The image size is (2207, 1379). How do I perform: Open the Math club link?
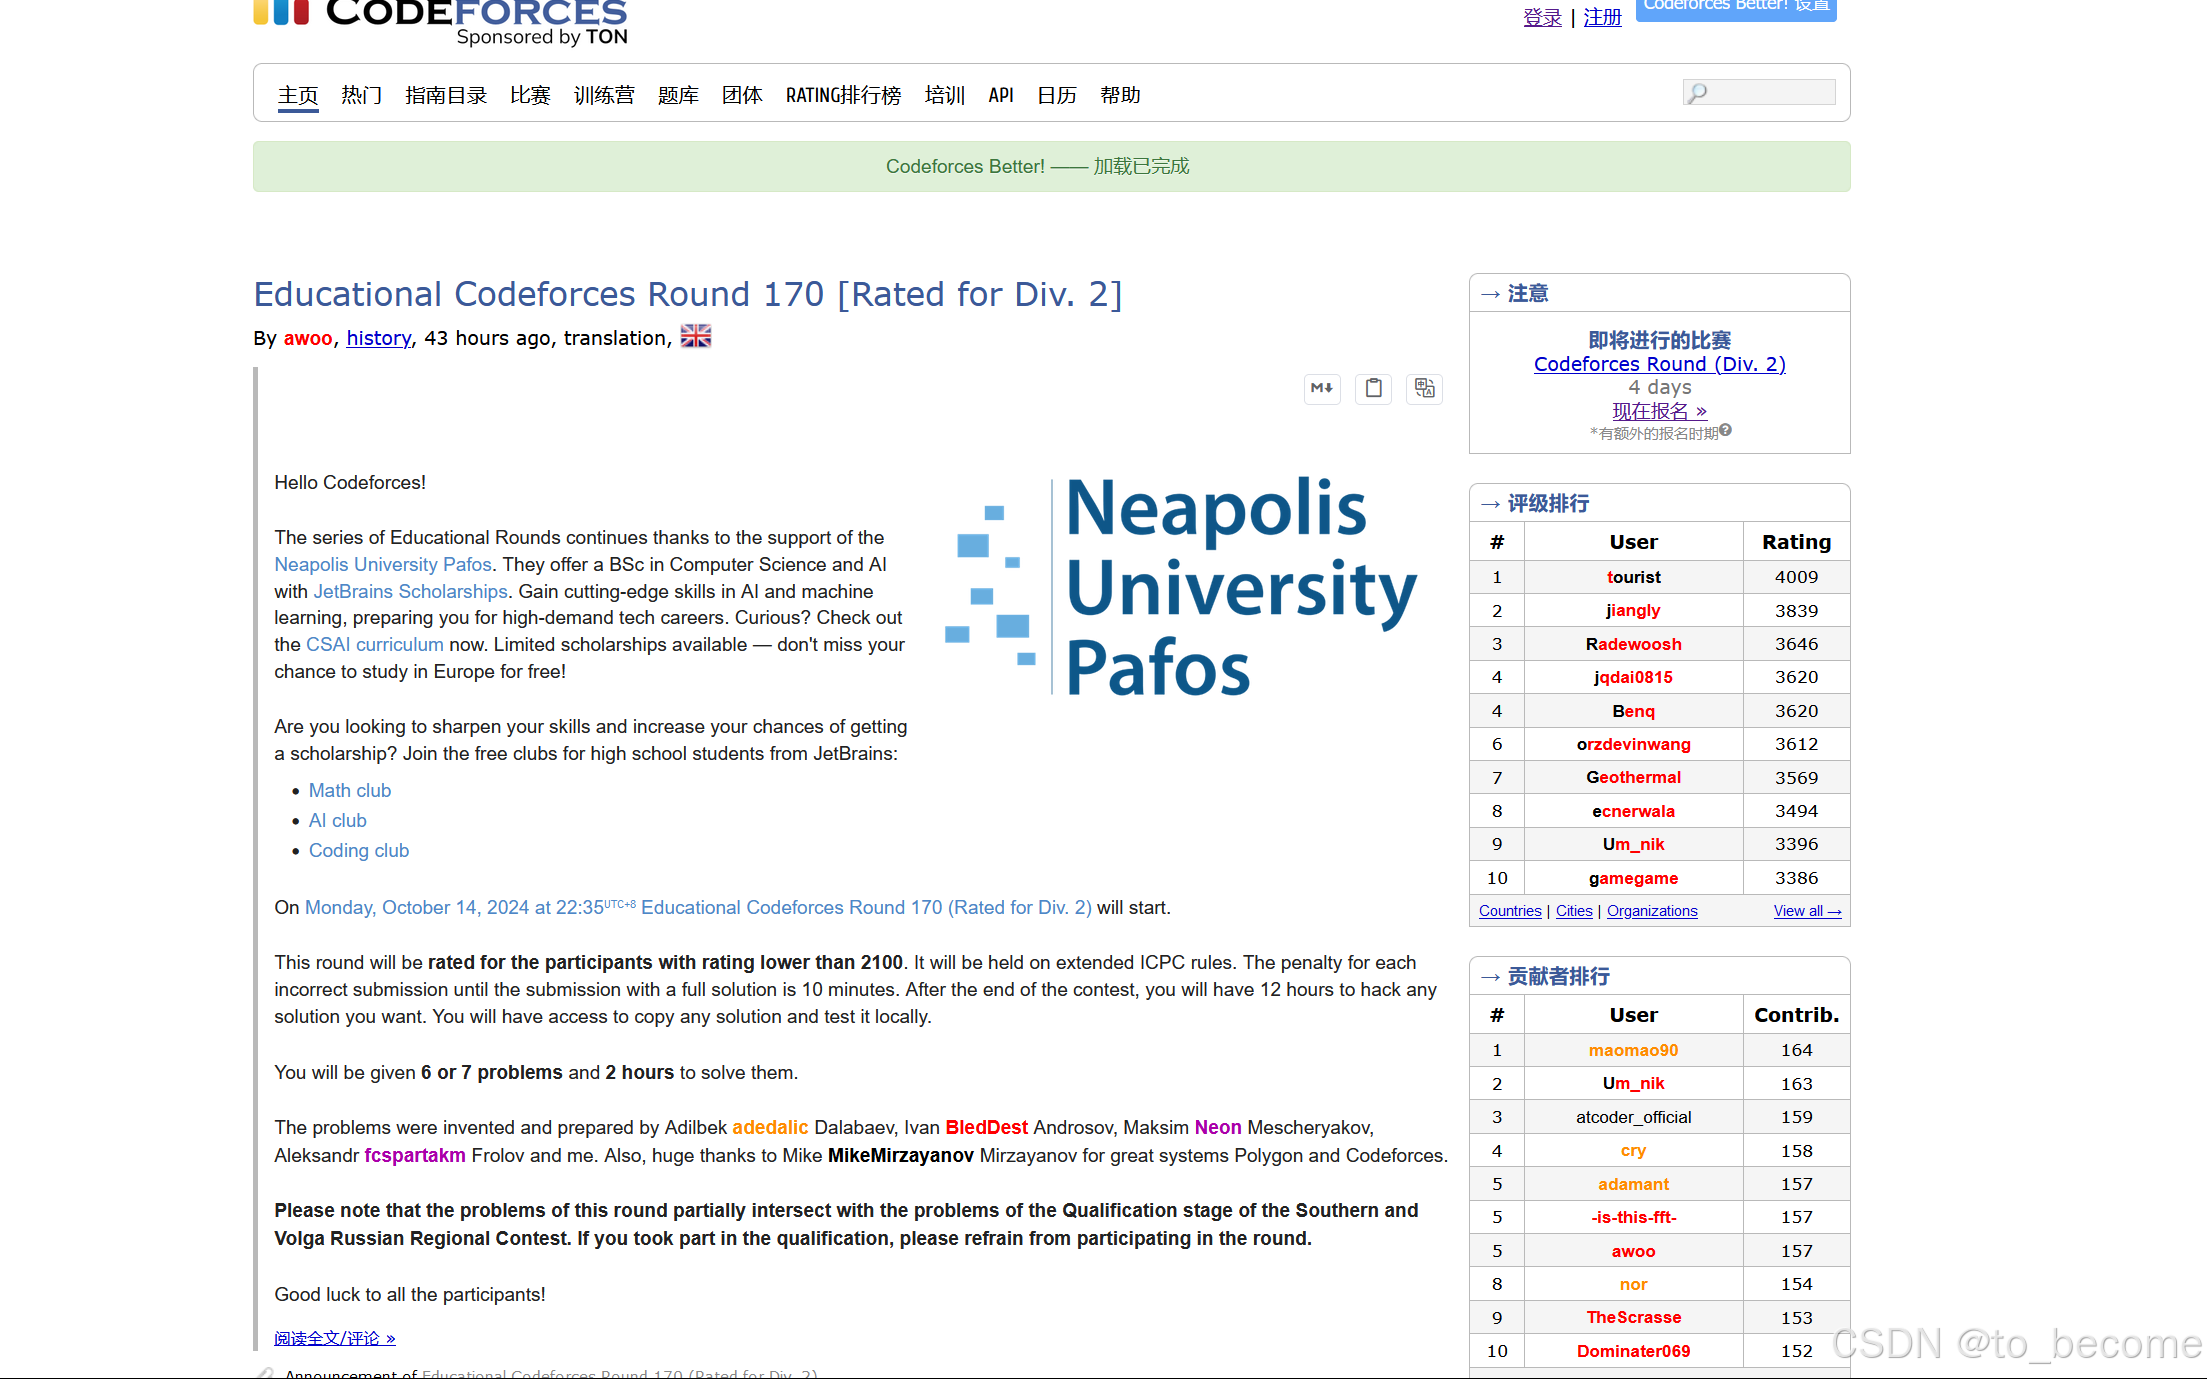coord(349,790)
